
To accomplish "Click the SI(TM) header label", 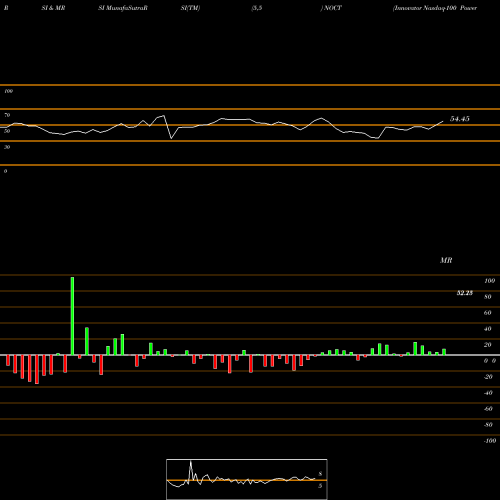I will click(190, 8).
